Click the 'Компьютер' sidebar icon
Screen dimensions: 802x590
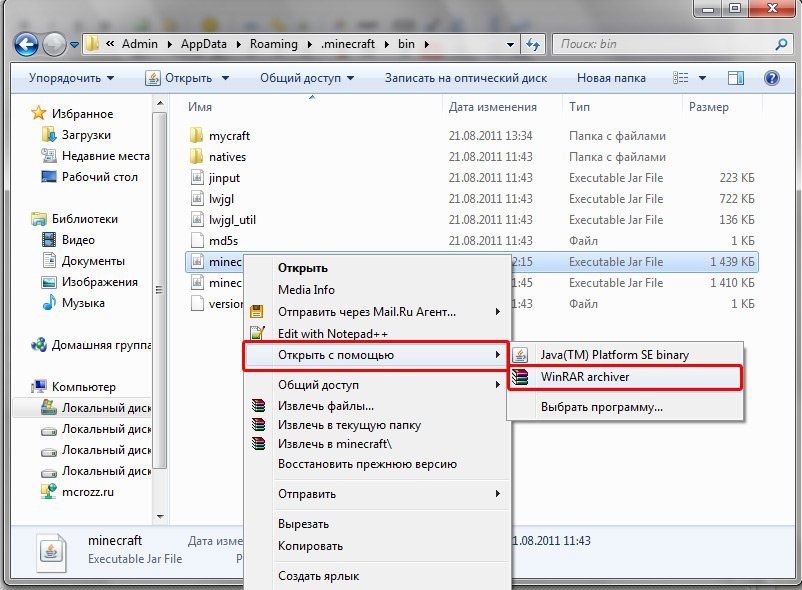pos(38,387)
